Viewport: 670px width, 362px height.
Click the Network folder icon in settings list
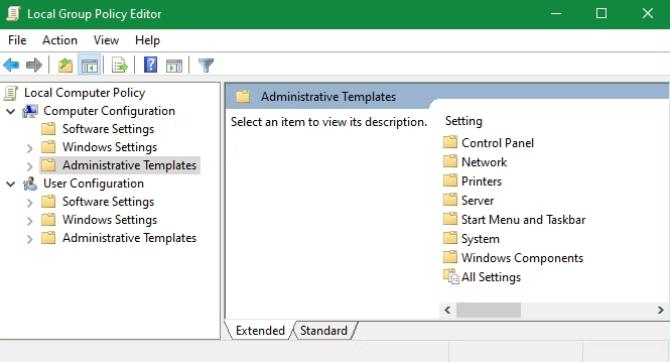point(450,162)
